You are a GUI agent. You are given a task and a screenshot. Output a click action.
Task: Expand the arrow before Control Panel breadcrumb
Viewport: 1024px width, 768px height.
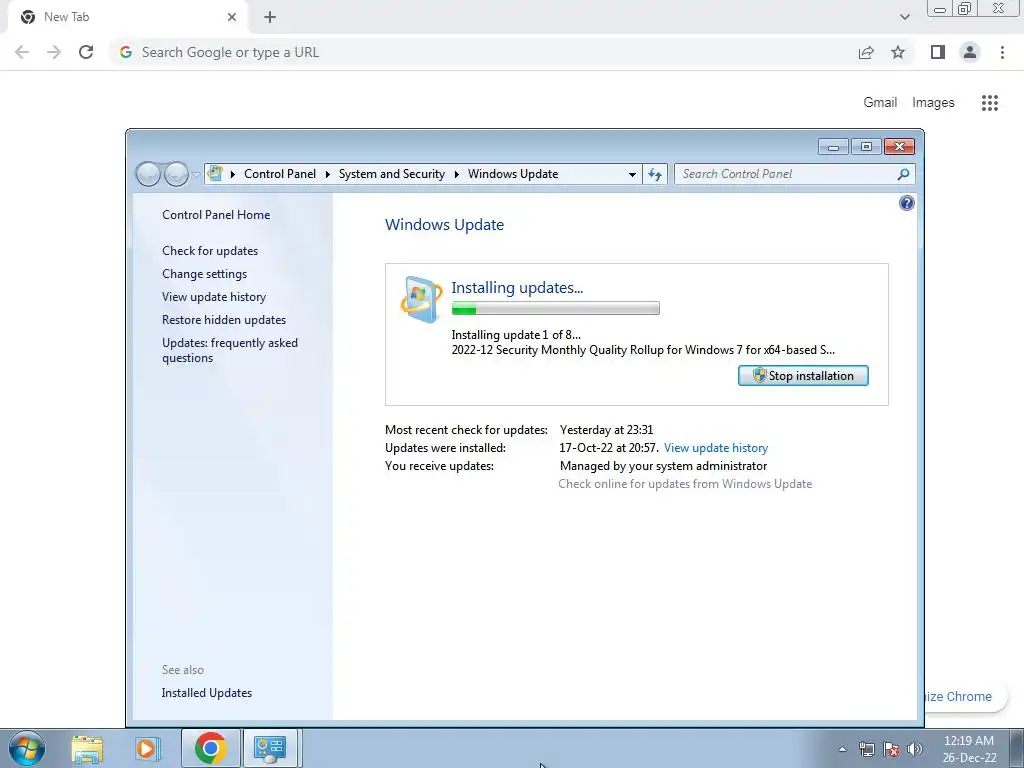[232, 174]
